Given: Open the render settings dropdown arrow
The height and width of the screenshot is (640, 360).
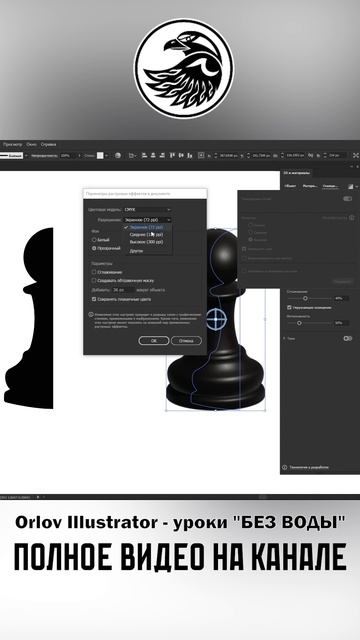Looking at the screenshot, I should click(357, 186).
